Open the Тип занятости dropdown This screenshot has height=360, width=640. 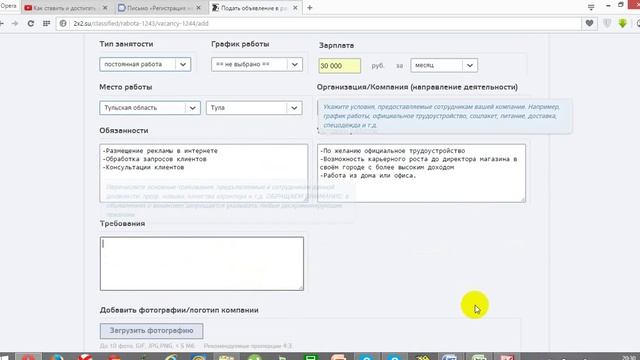coord(145,64)
